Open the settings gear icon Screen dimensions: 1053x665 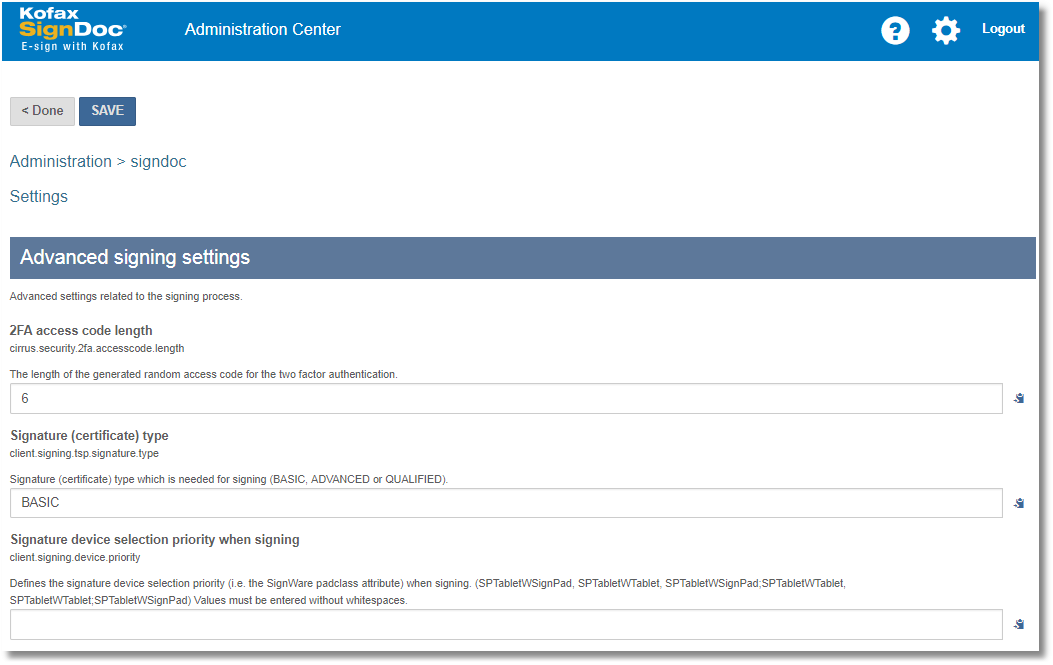point(946,30)
